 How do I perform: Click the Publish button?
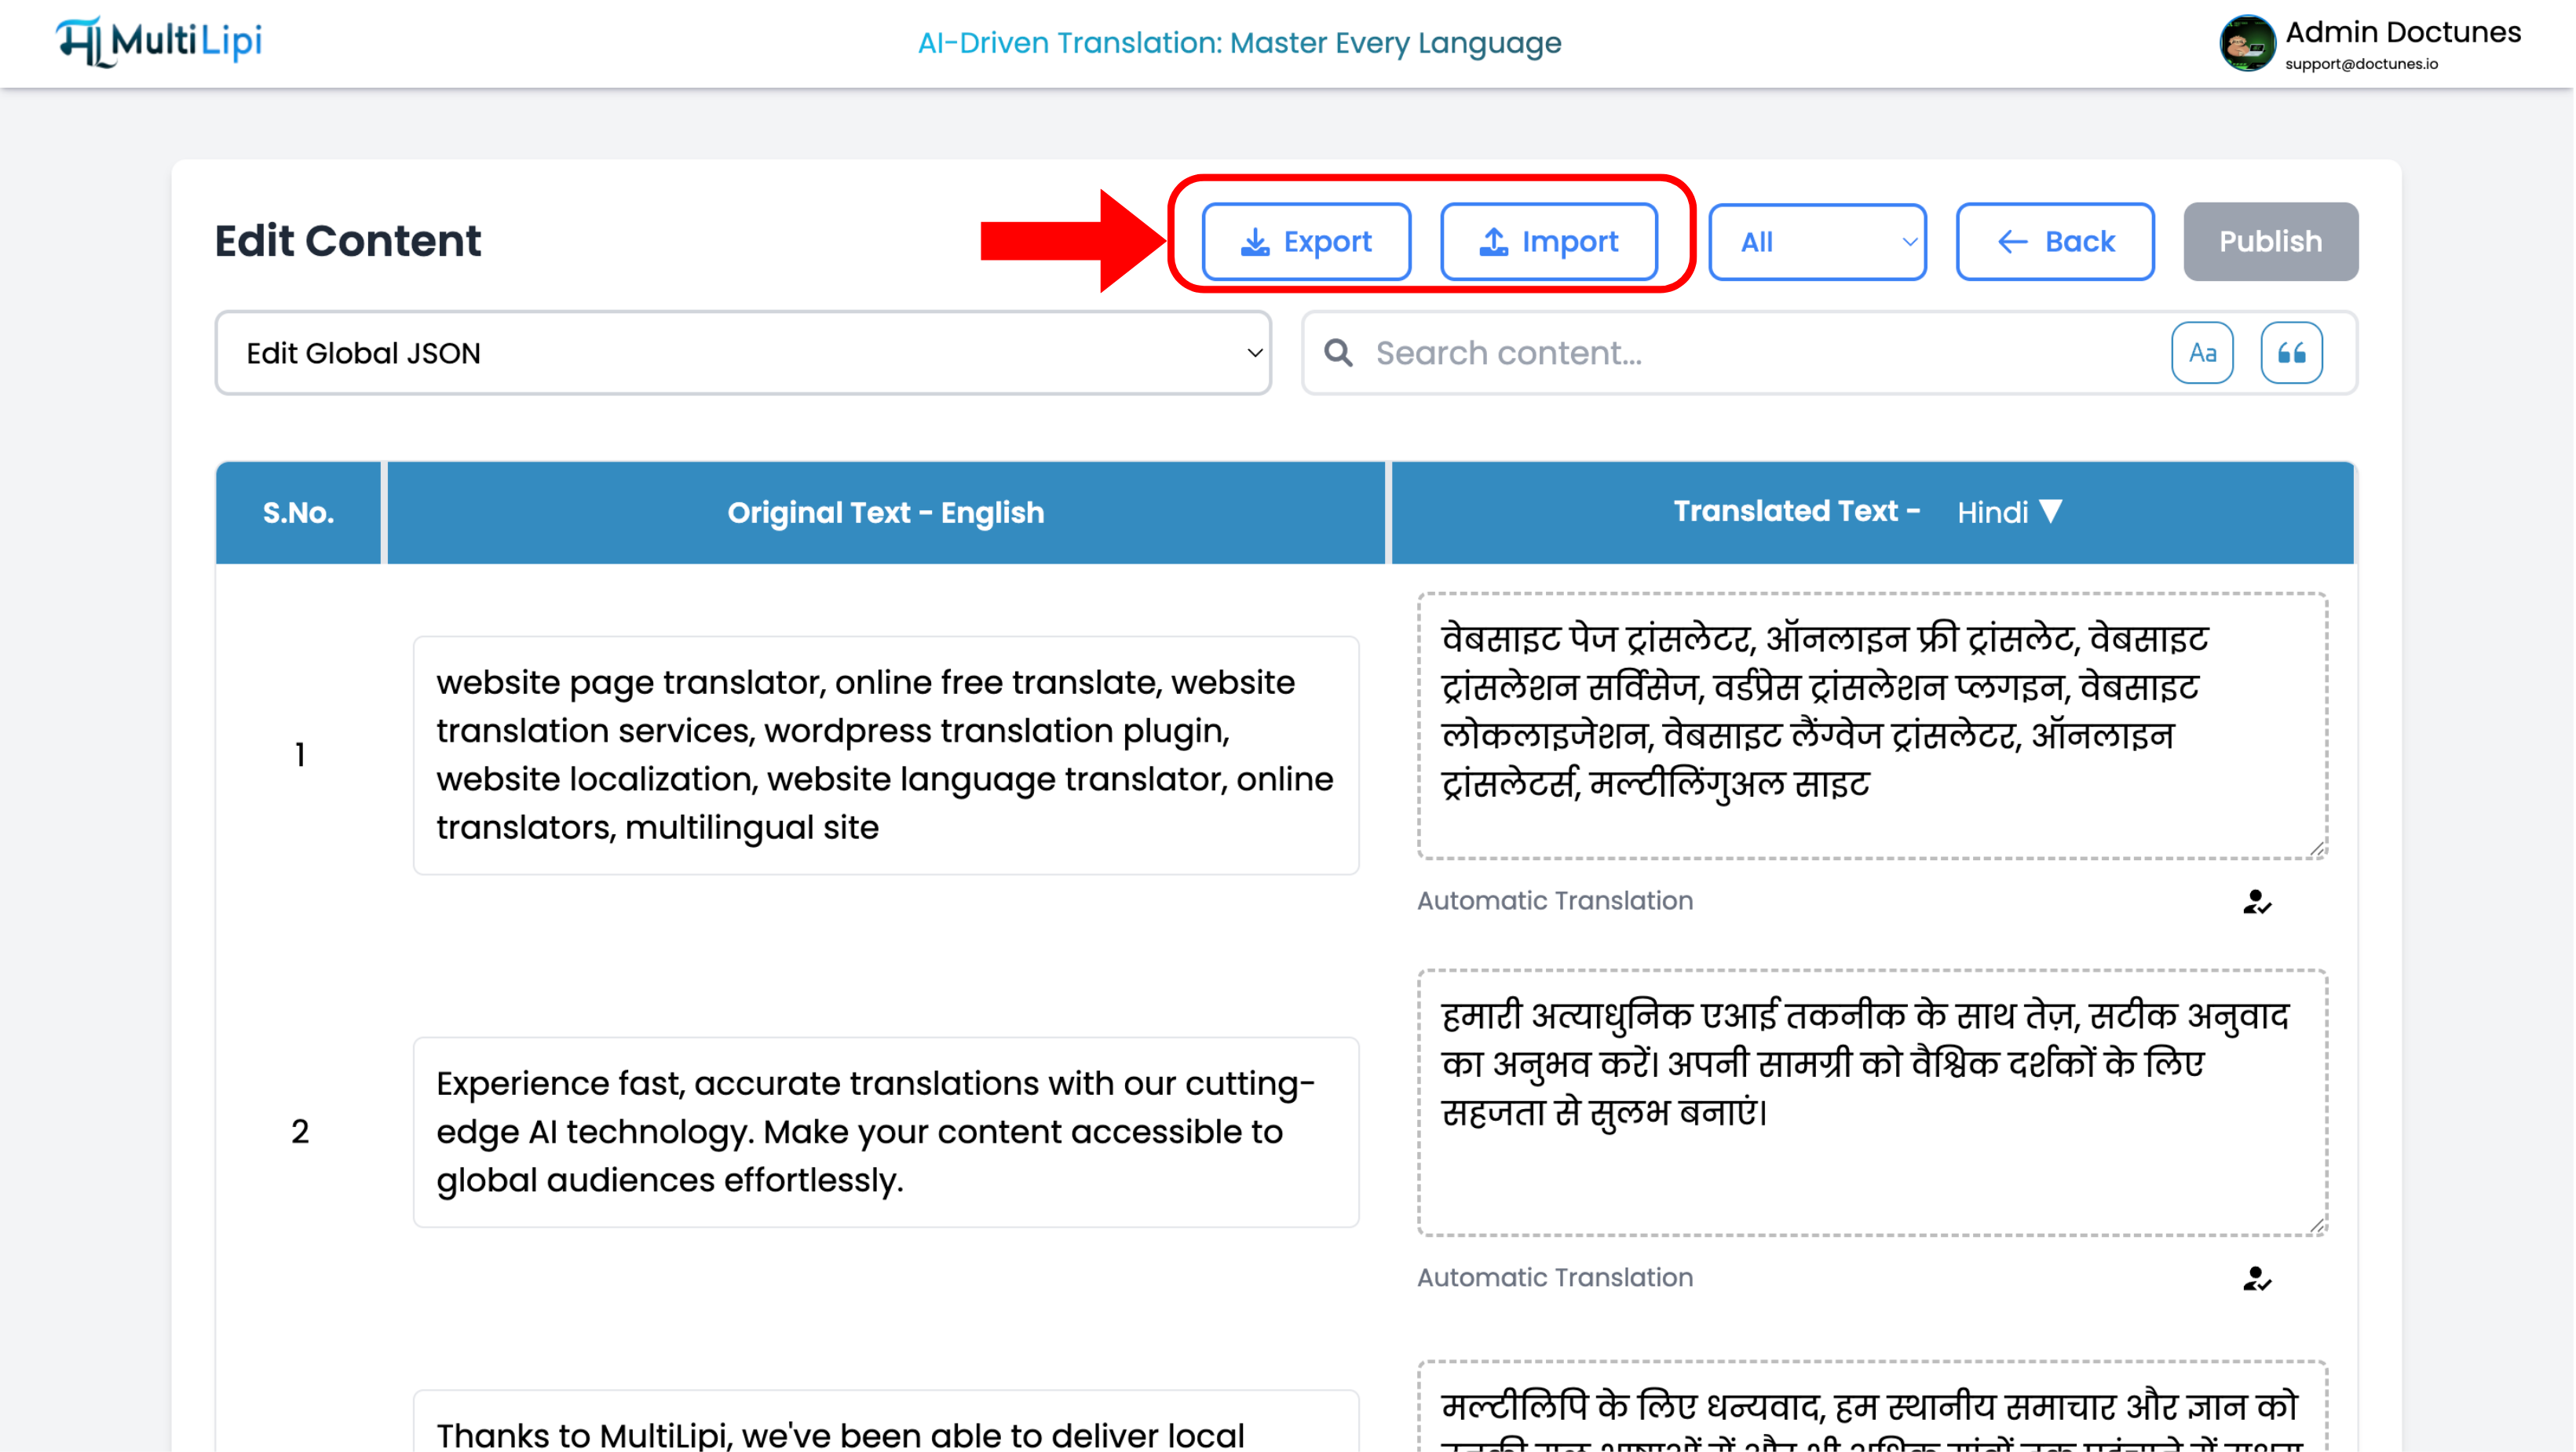click(x=2270, y=242)
